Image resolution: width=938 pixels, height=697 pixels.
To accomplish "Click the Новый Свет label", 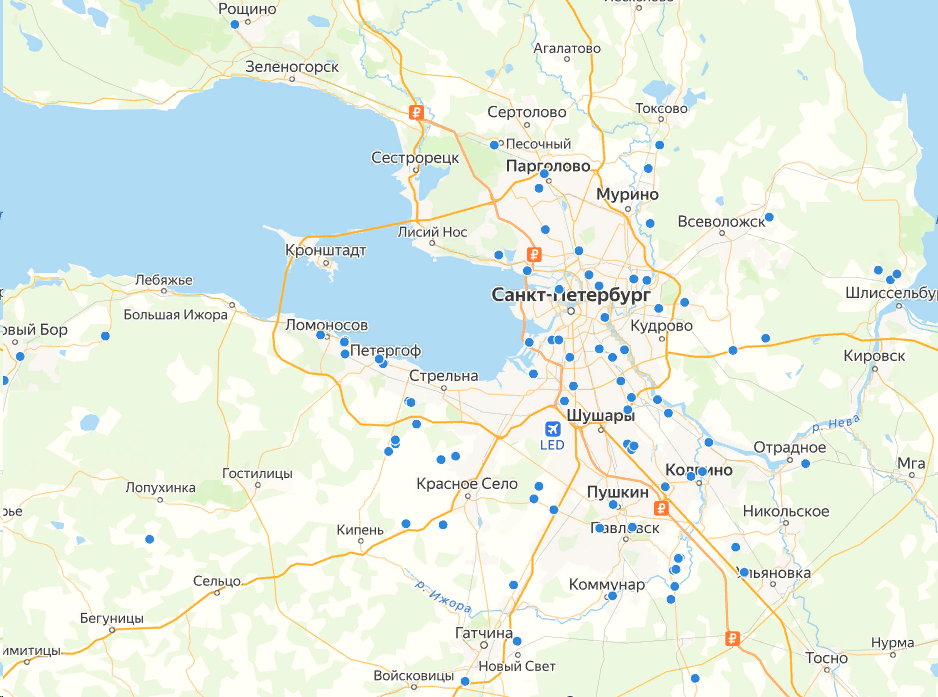I will coord(517,666).
